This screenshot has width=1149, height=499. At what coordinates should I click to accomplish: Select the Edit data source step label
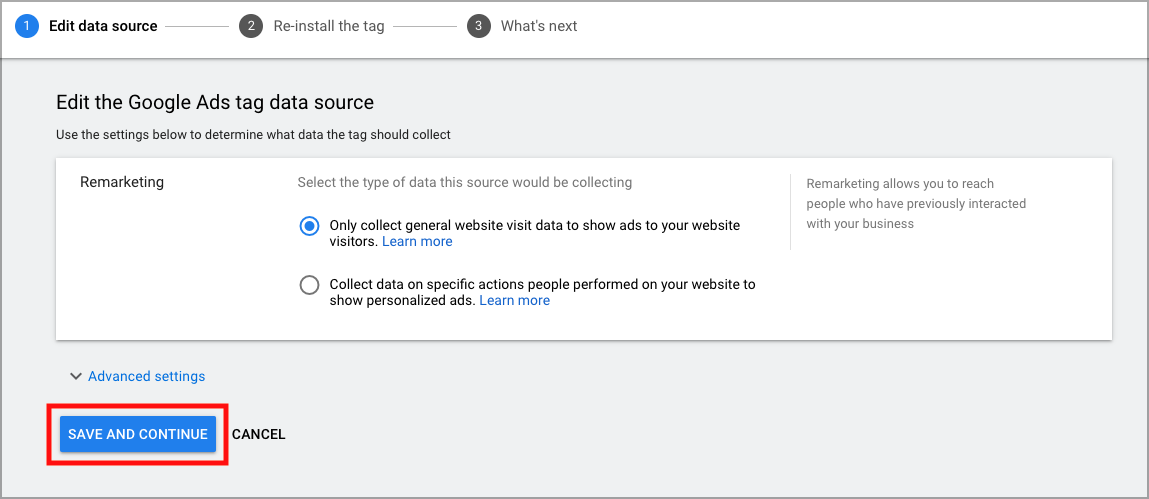103,26
